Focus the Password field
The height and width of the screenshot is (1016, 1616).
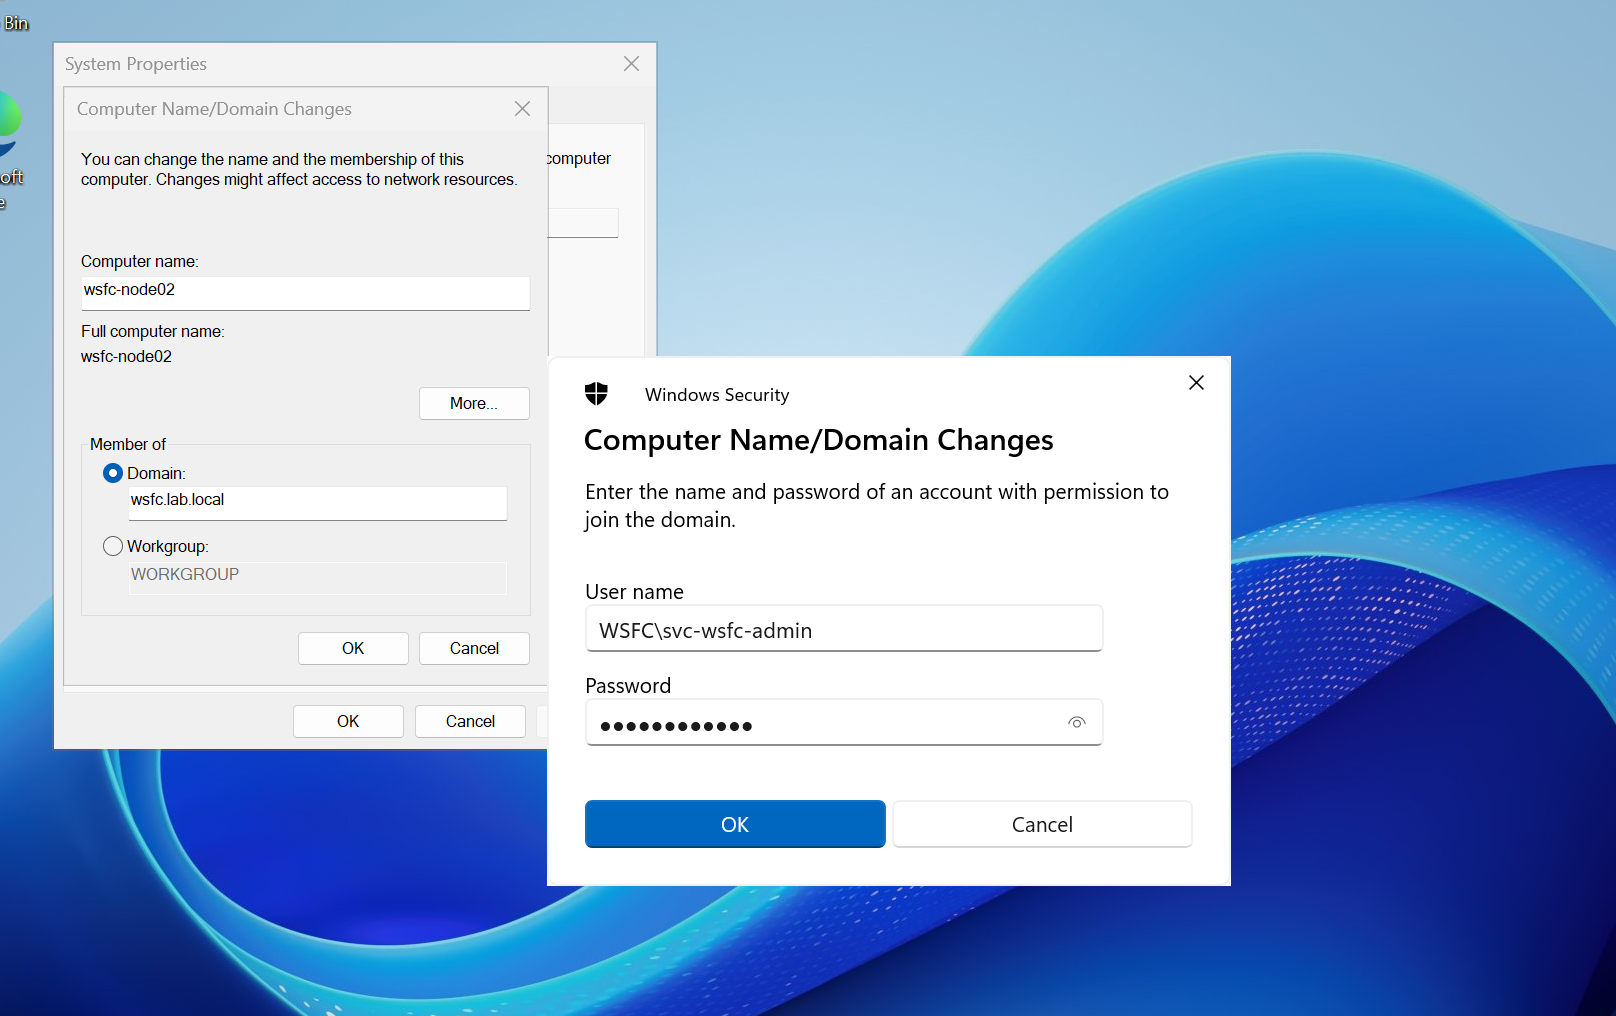(x=844, y=723)
